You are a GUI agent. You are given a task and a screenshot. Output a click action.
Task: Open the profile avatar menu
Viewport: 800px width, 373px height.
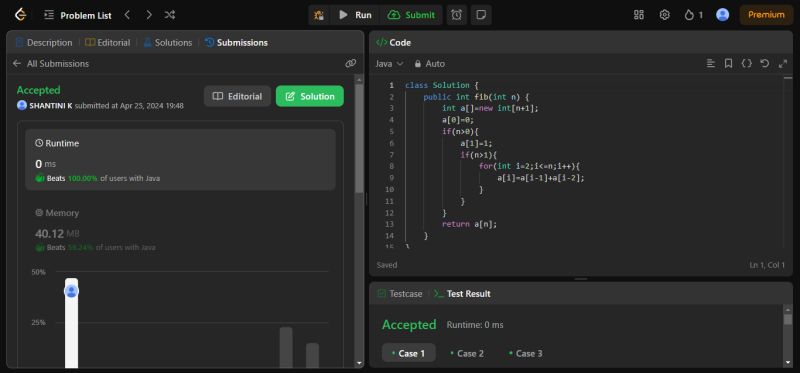pyautogui.click(x=722, y=15)
